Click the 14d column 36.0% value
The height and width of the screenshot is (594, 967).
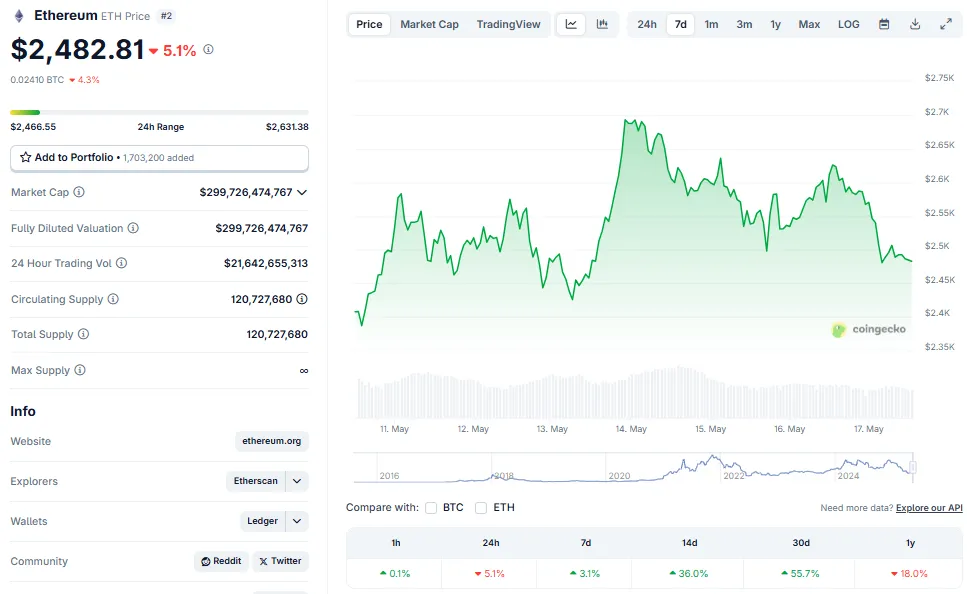(x=689, y=574)
